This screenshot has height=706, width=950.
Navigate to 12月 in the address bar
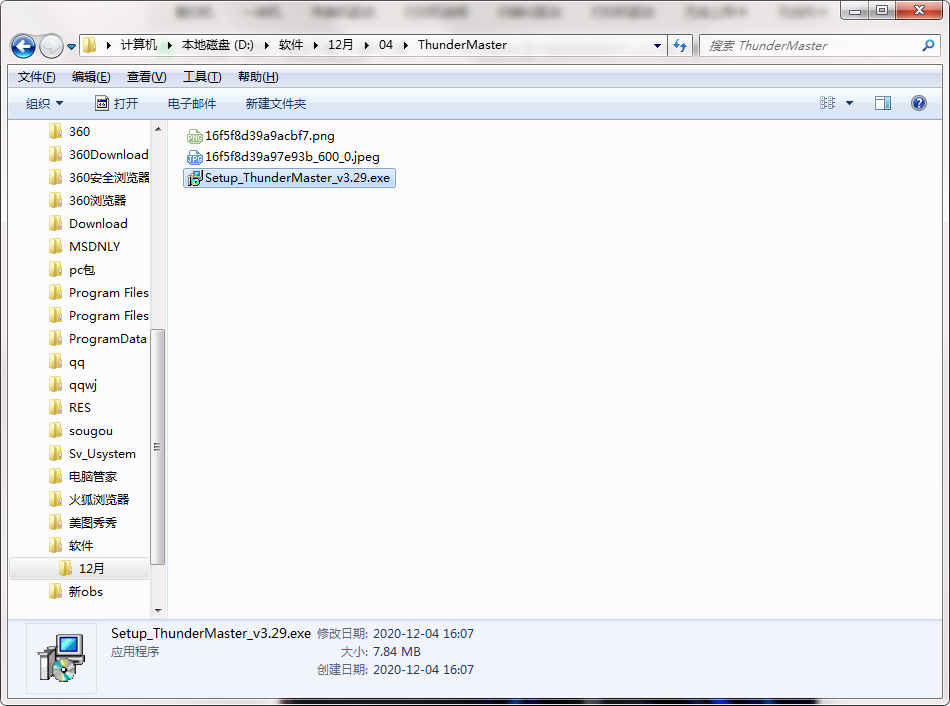coord(340,45)
